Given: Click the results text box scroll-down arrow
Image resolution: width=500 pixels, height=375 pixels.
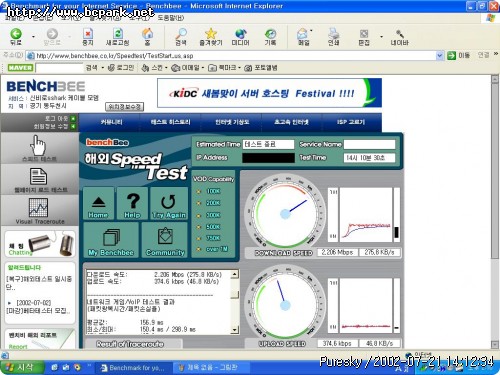Looking at the screenshot, I should coord(235,330).
